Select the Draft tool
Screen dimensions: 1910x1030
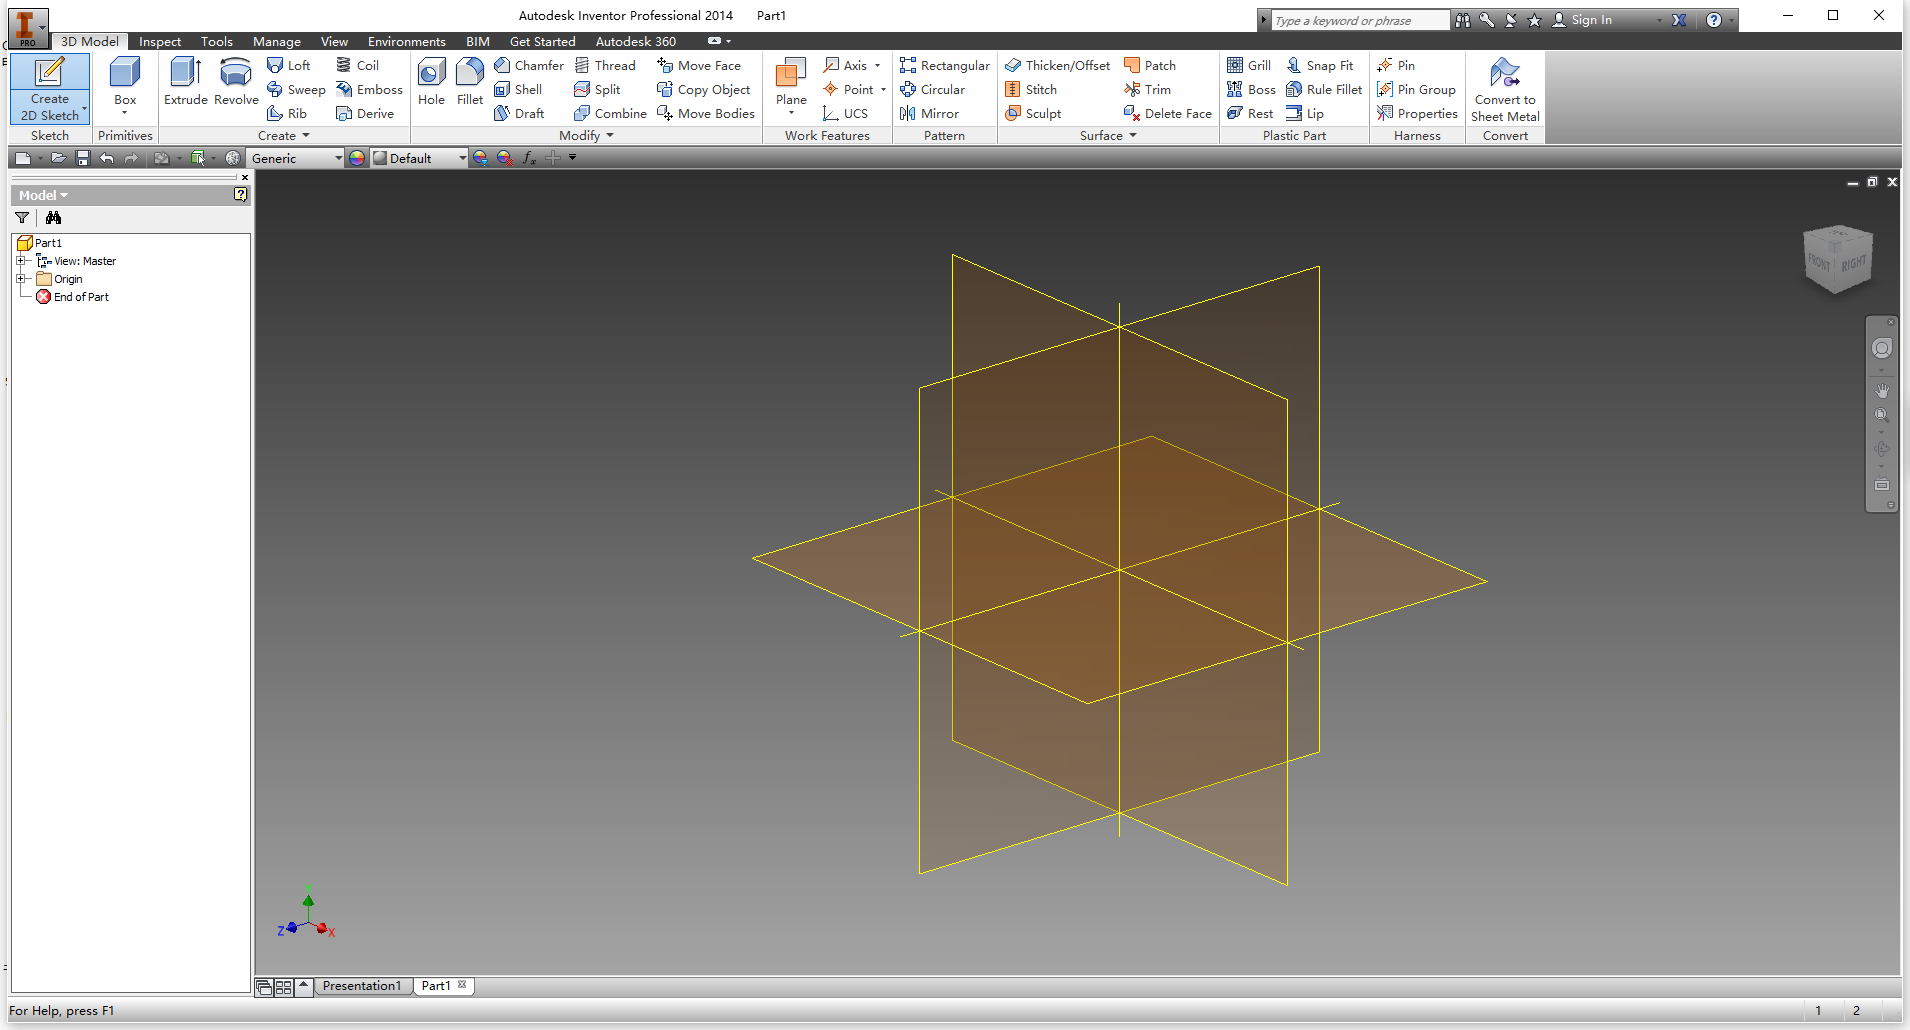tap(519, 113)
